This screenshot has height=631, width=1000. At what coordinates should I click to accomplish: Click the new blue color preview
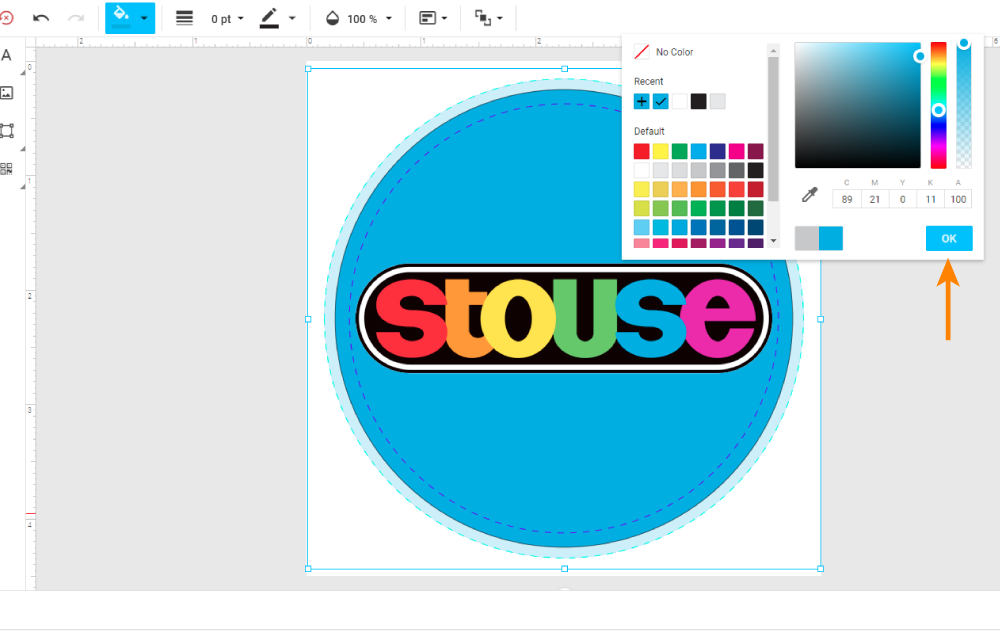coord(831,239)
